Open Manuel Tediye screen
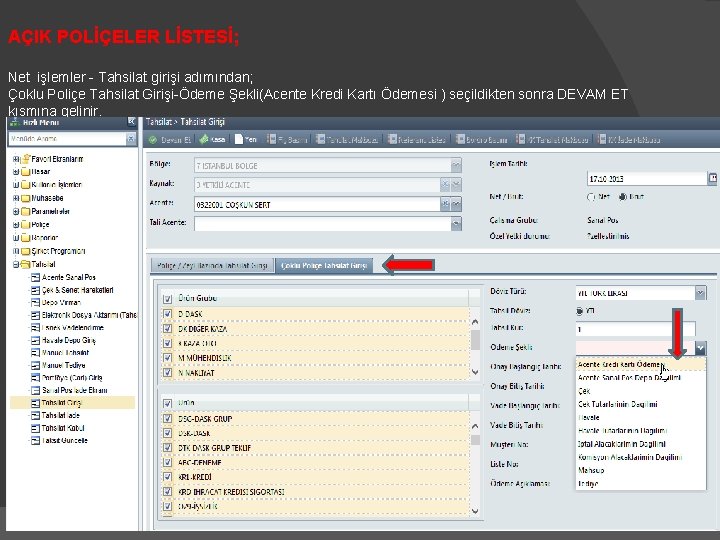The width and height of the screenshot is (720, 540). coord(58,366)
